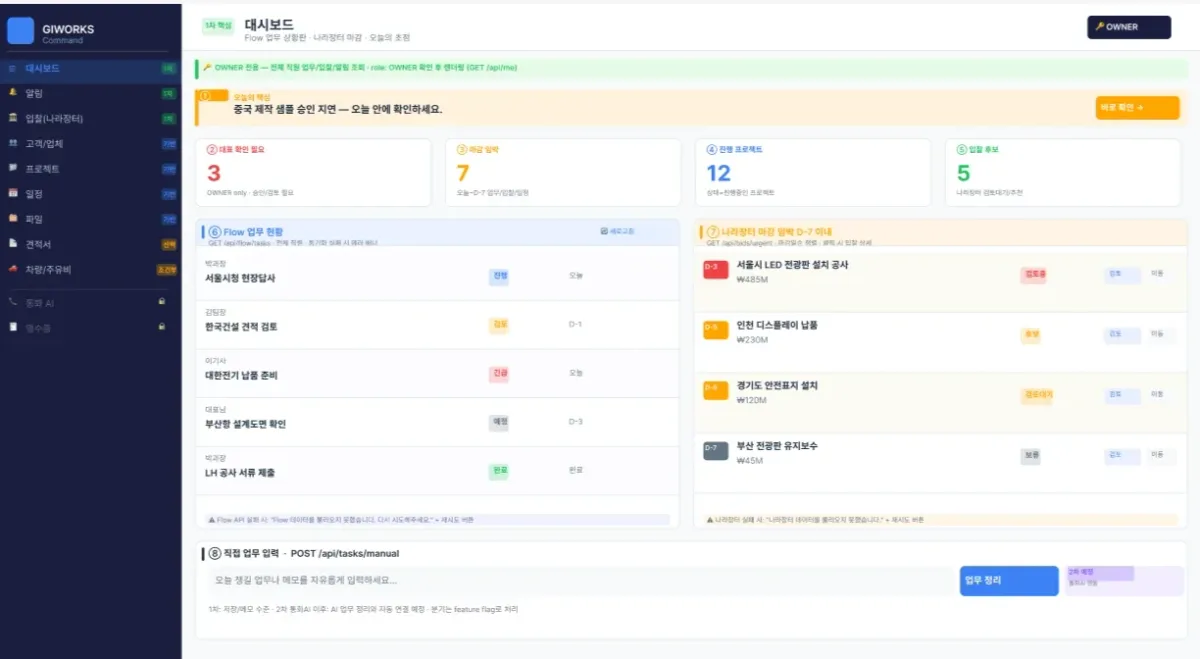The image size is (1200, 659).
Task: Click the receipt icon in bottom sidebar row
Action: click(x=13, y=326)
